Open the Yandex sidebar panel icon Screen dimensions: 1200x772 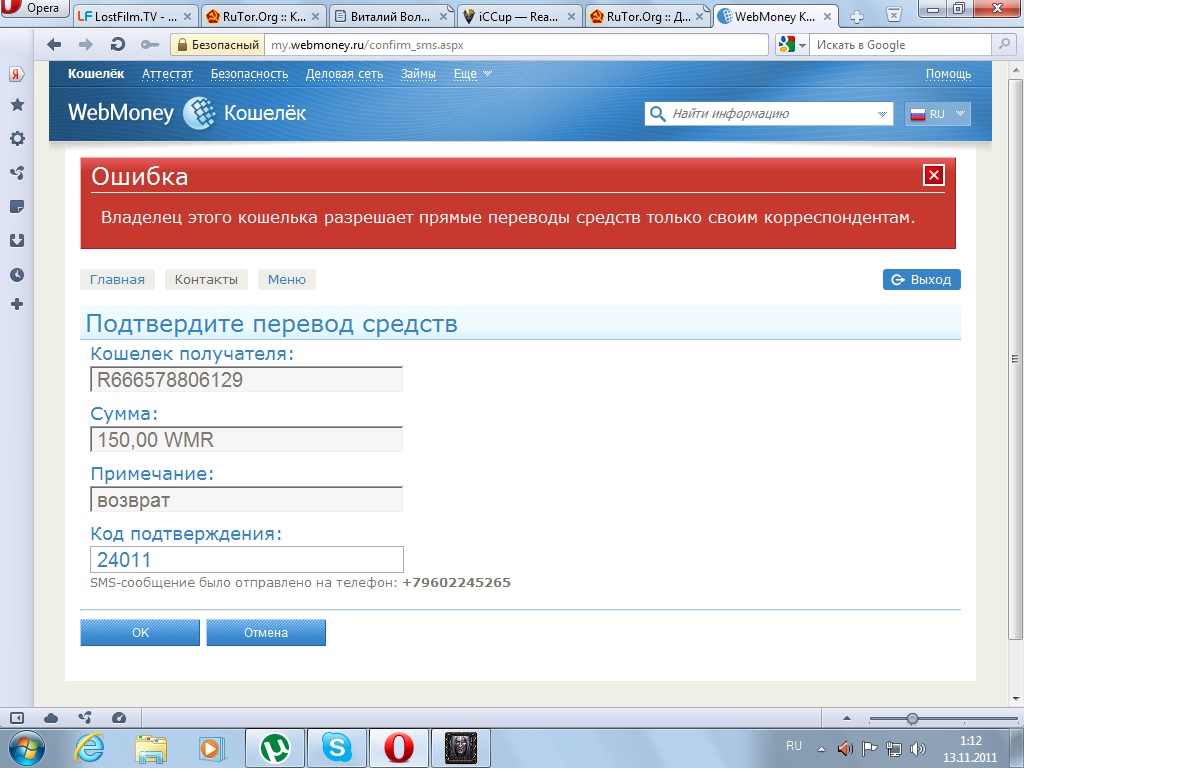click(17, 74)
